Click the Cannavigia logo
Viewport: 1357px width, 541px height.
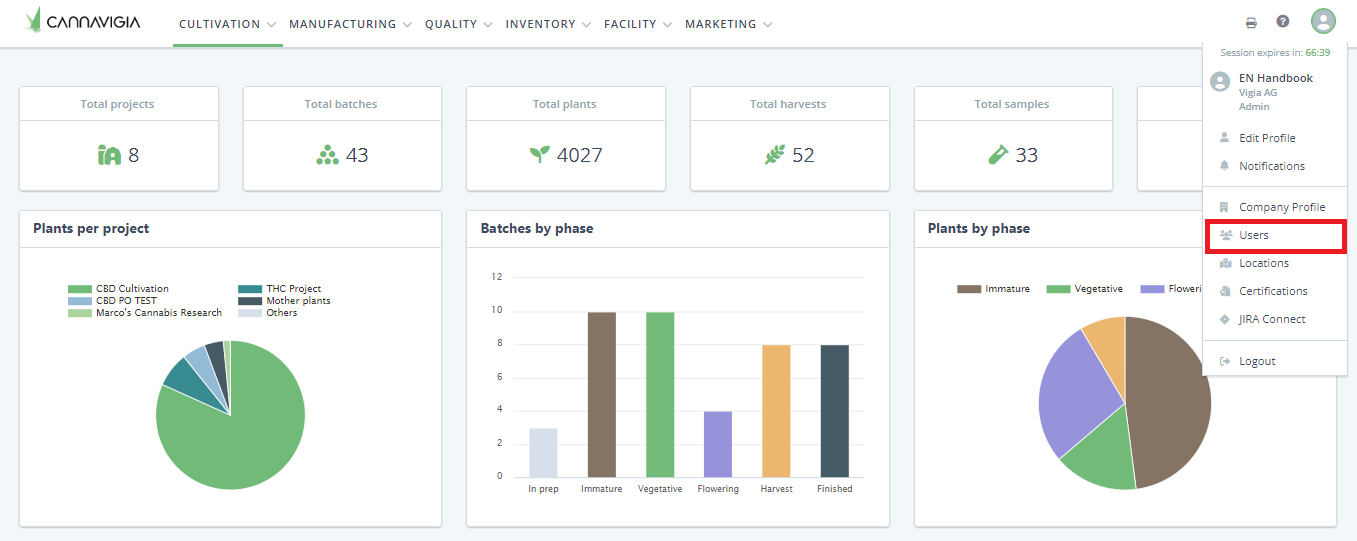click(x=83, y=21)
